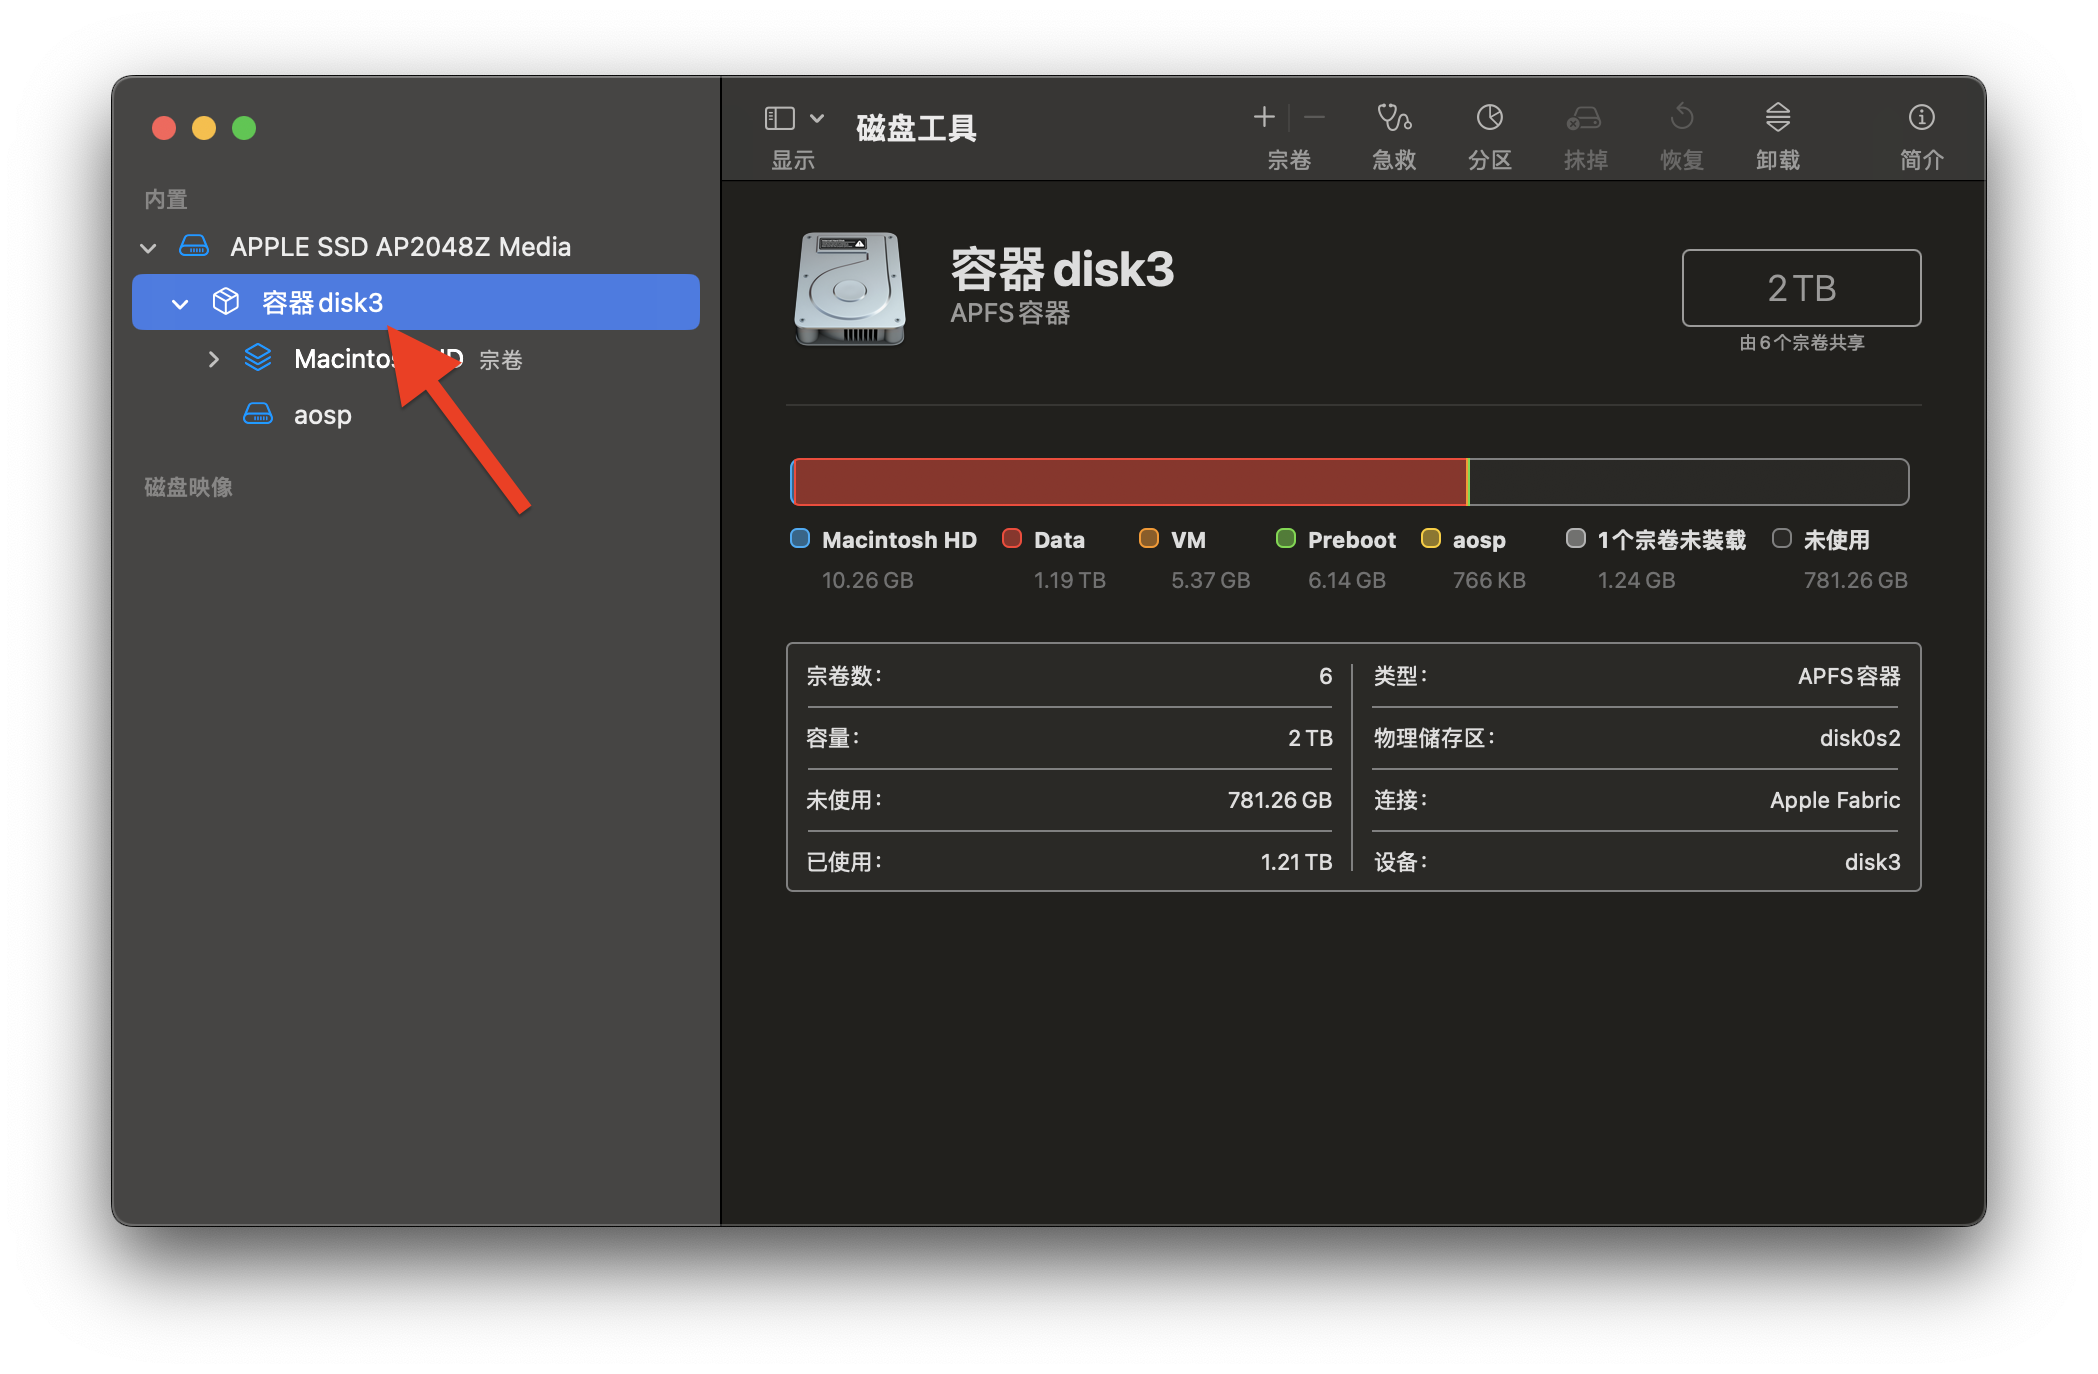Click the 简介 toolbar label
Image resolution: width=2098 pixels, height=1374 pixels.
[1921, 160]
